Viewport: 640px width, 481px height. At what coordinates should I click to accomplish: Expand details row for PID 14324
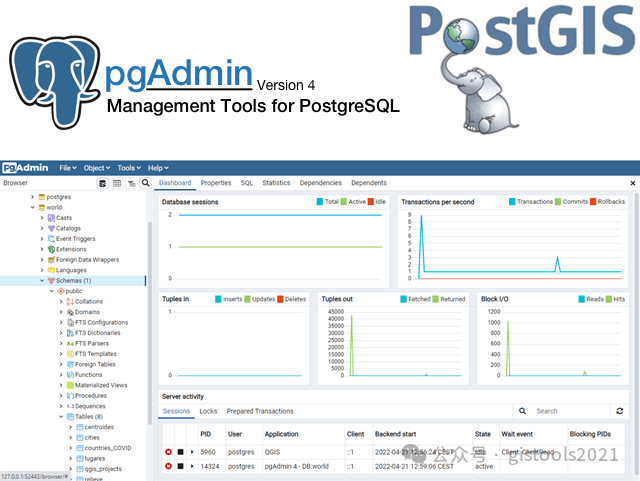pos(192,466)
